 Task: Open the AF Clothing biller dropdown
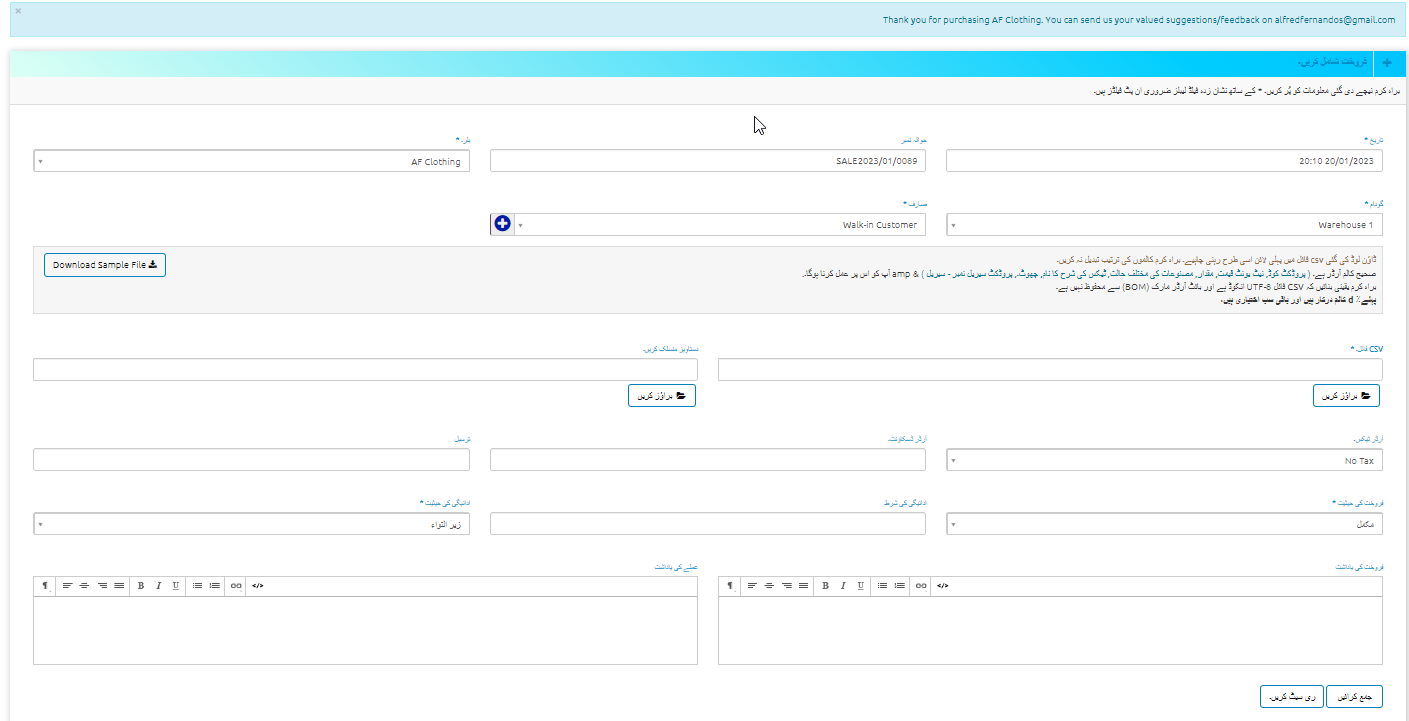point(251,161)
